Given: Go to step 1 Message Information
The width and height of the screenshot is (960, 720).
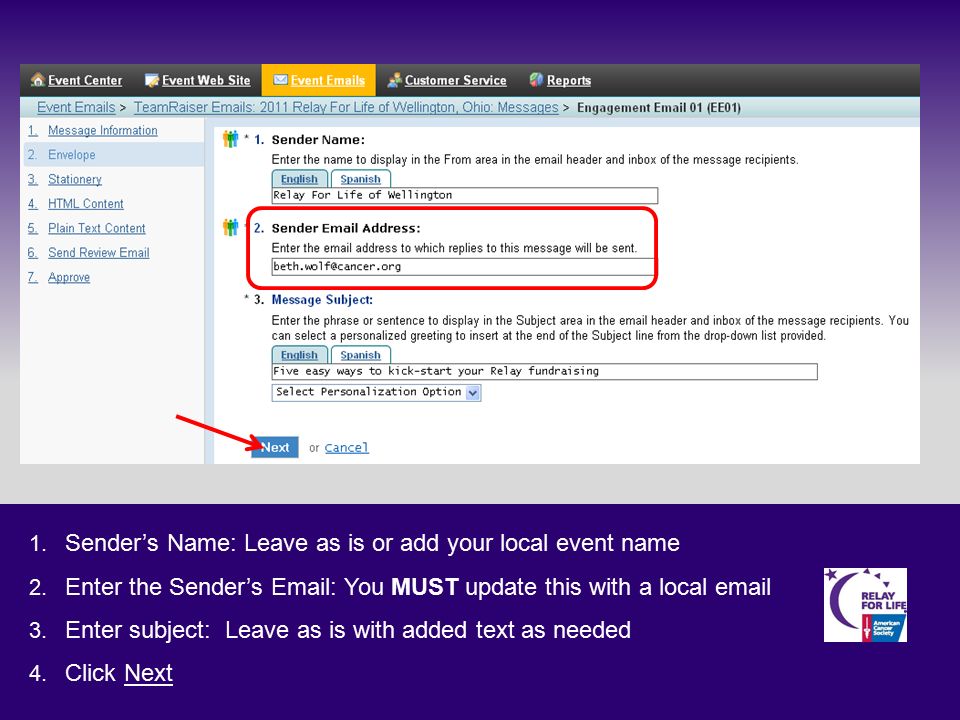Looking at the screenshot, I should tap(103, 130).
